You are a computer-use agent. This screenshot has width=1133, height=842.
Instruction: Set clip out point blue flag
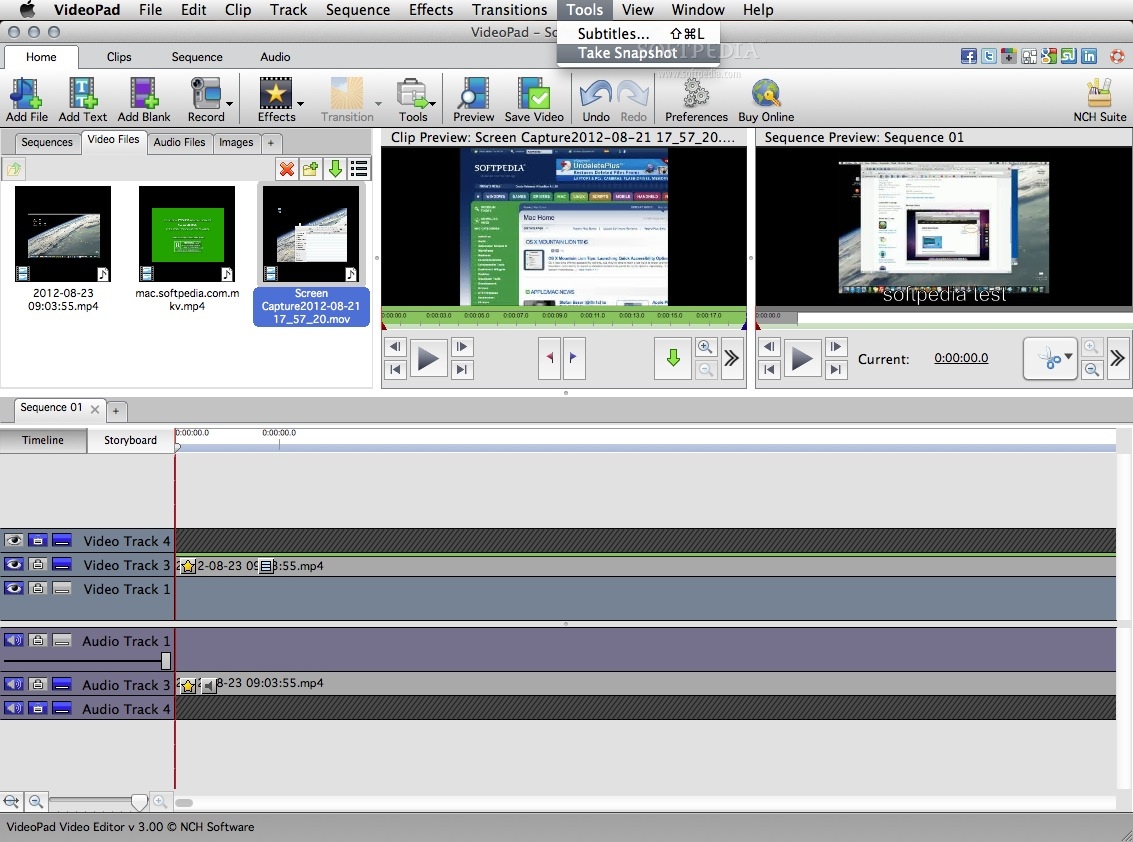click(572, 357)
